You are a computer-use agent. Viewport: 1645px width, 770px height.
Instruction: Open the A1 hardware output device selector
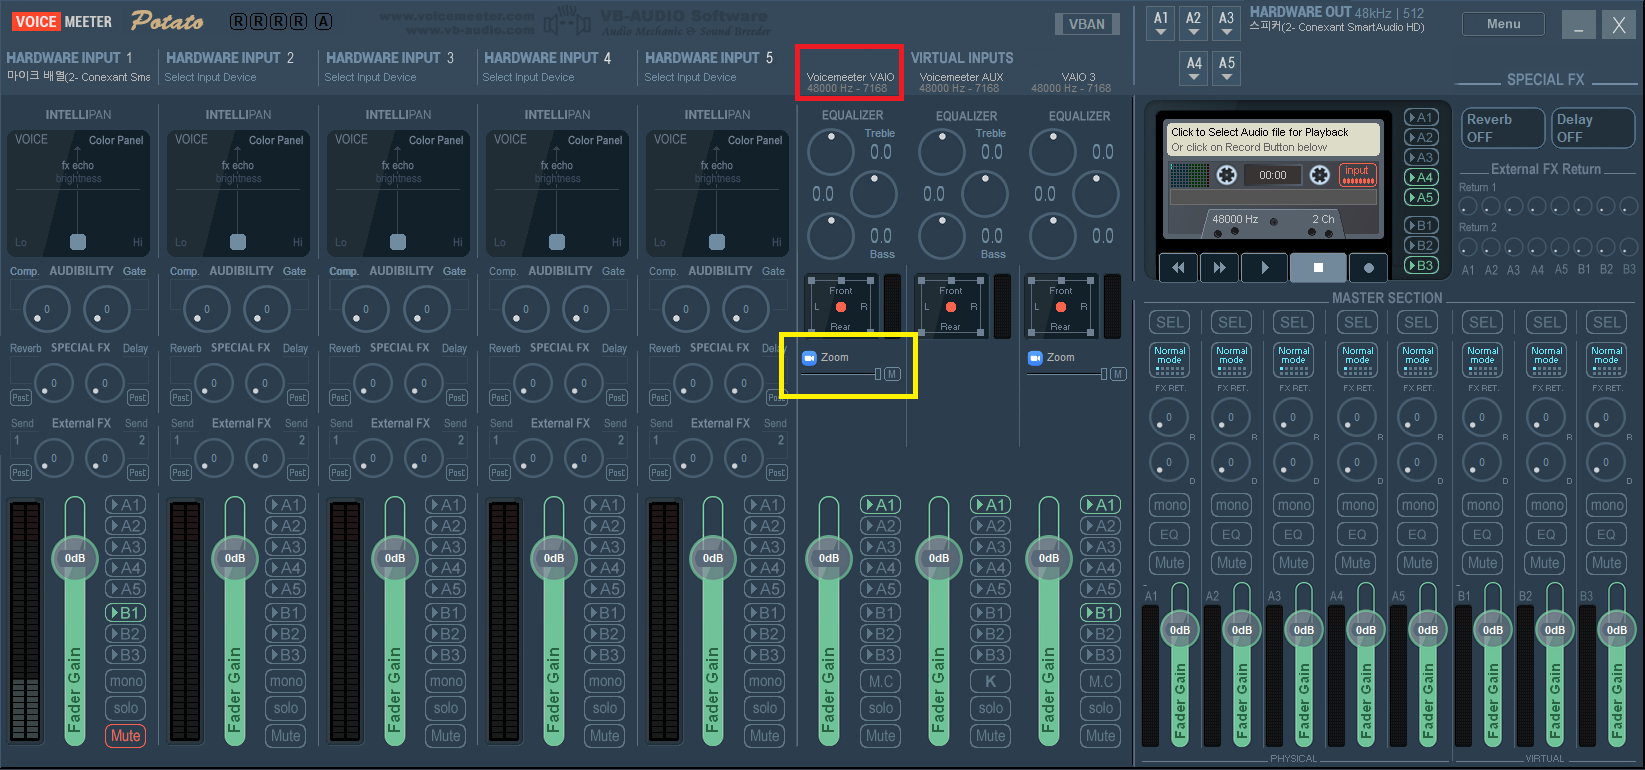1160,23
